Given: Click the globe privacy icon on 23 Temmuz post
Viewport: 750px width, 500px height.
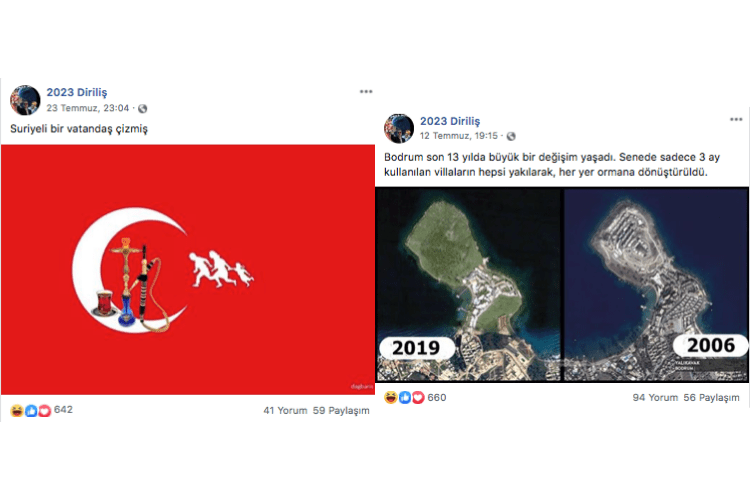Looking at the screenshot, I should click(143, 109).
